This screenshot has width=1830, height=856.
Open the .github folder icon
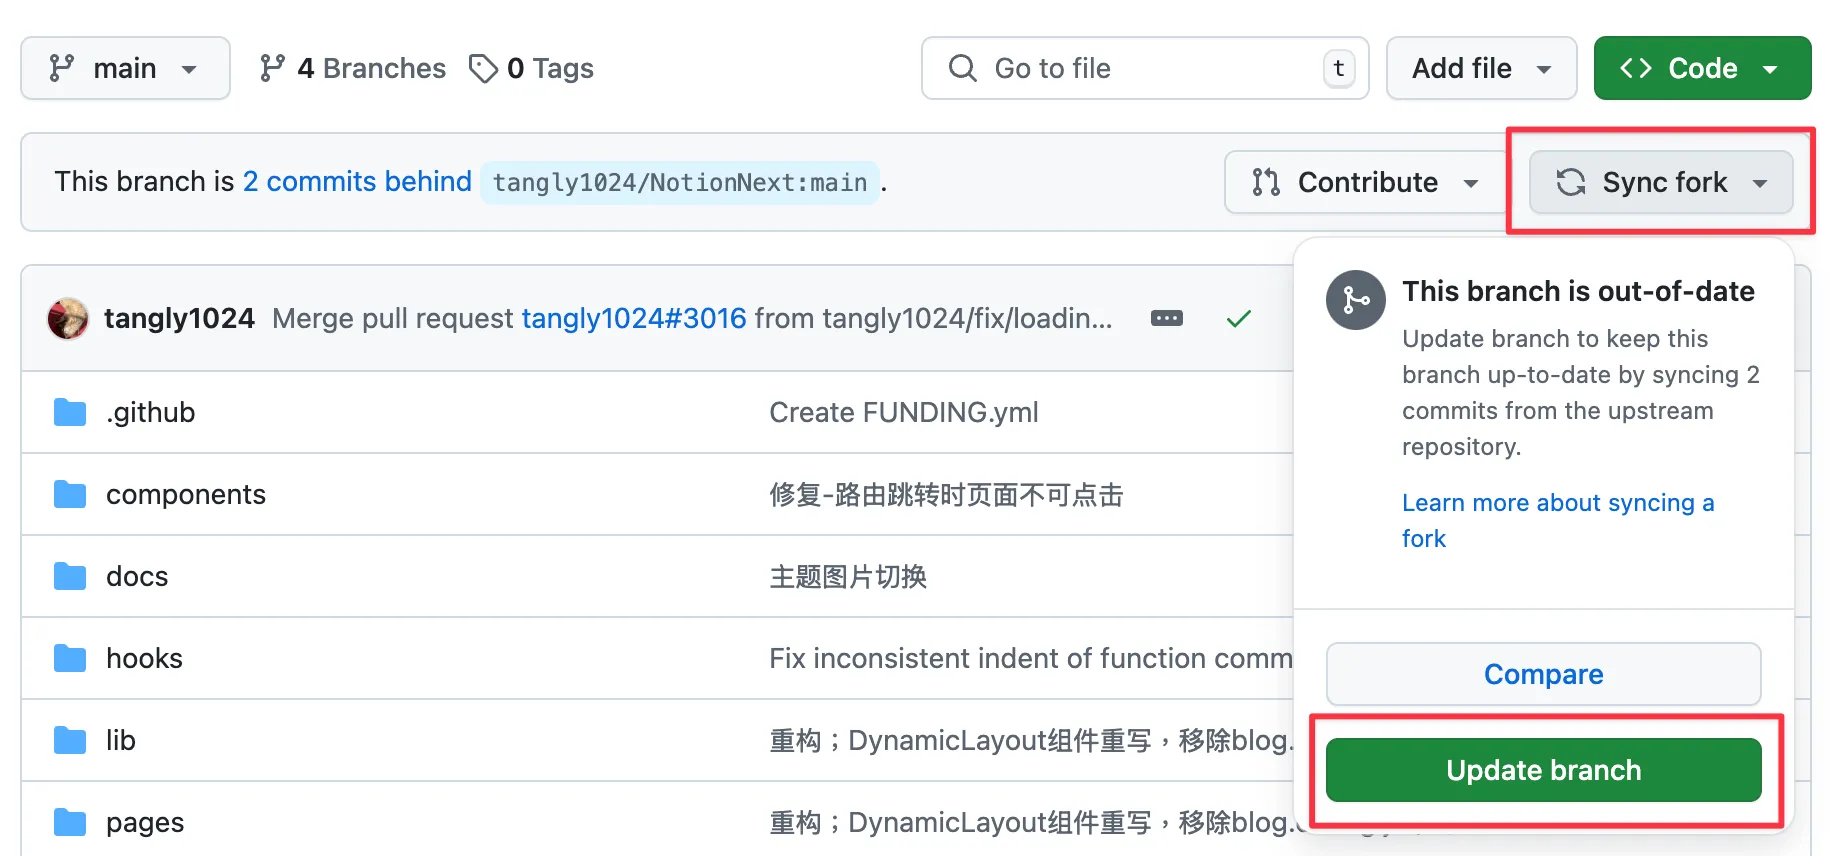point(70,412)
